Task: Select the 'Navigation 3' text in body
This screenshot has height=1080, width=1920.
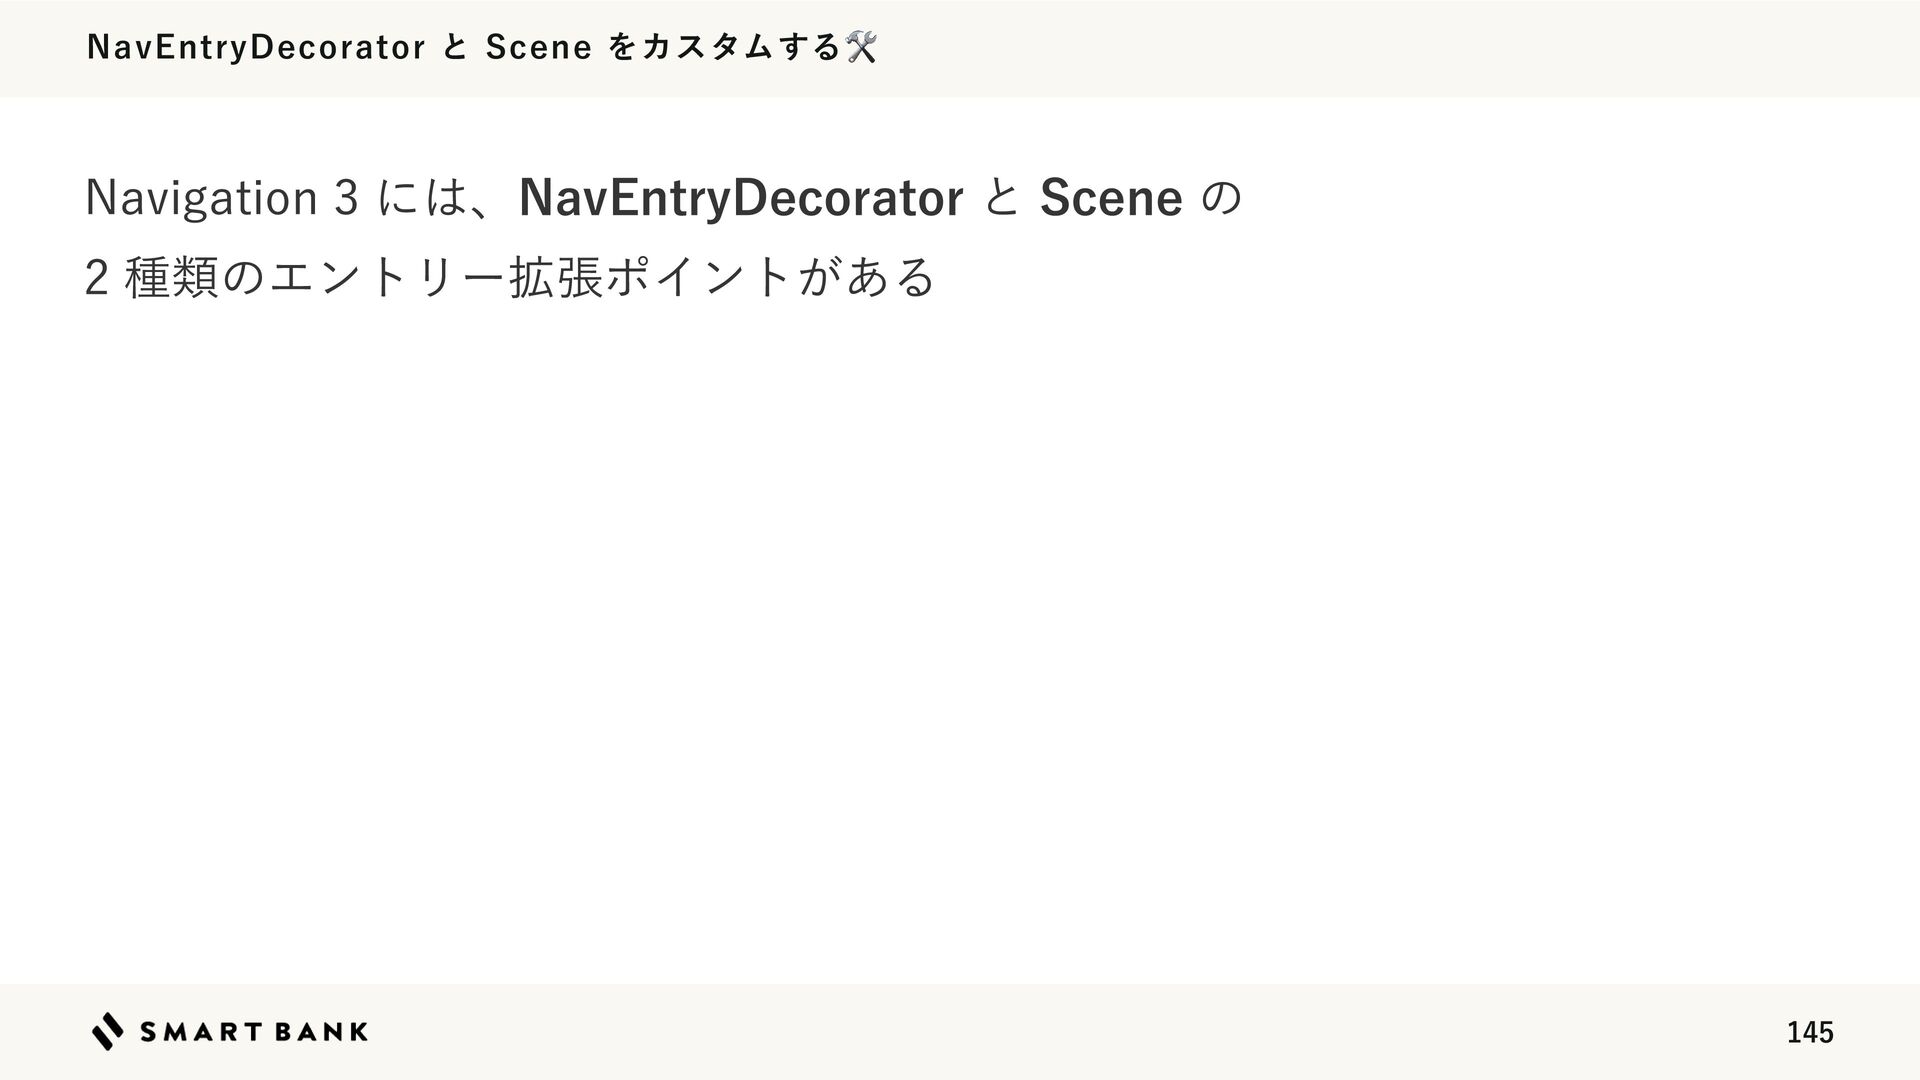Action: tap(222, 197)
